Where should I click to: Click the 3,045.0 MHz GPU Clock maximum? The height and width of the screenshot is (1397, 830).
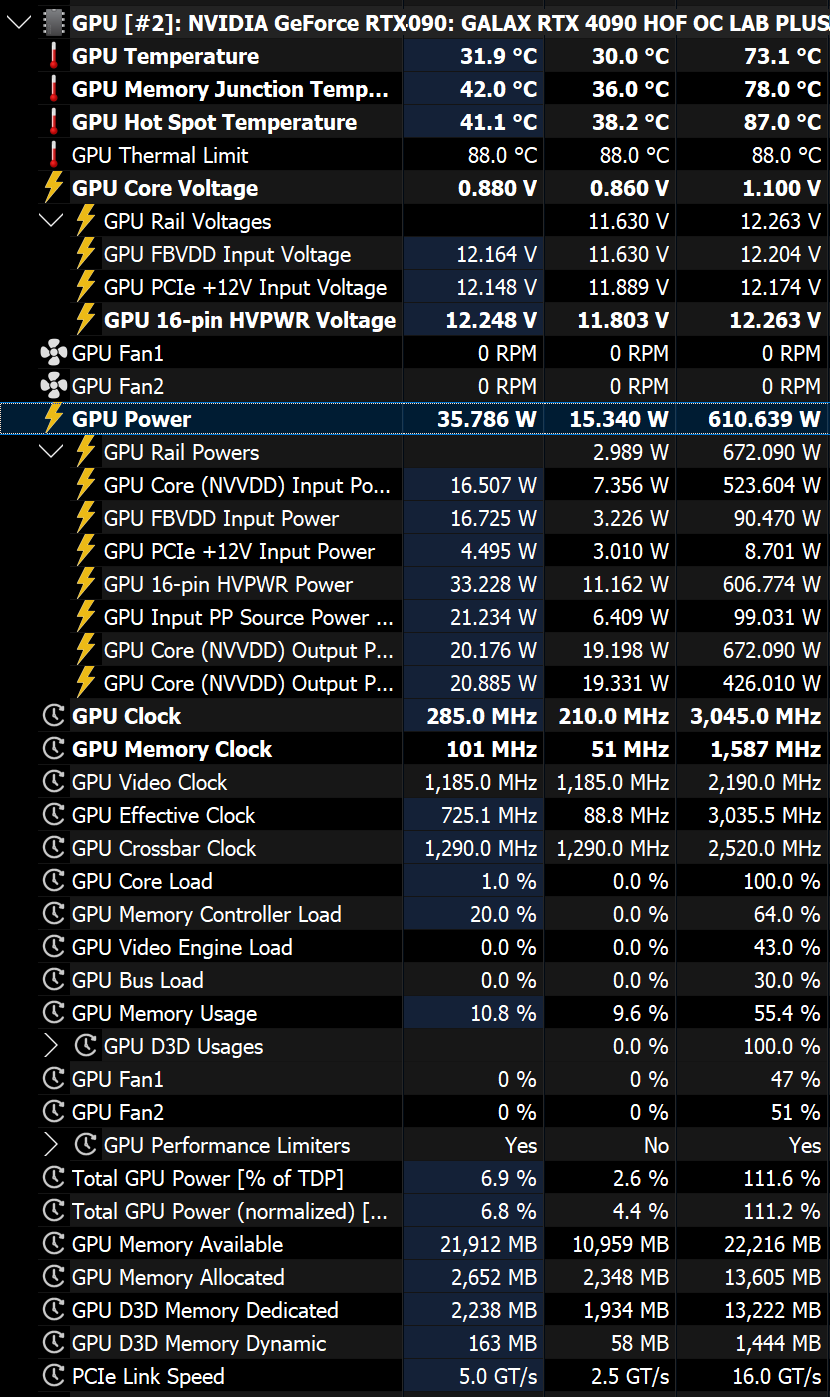pyautogui.click(x=756, y=716)
